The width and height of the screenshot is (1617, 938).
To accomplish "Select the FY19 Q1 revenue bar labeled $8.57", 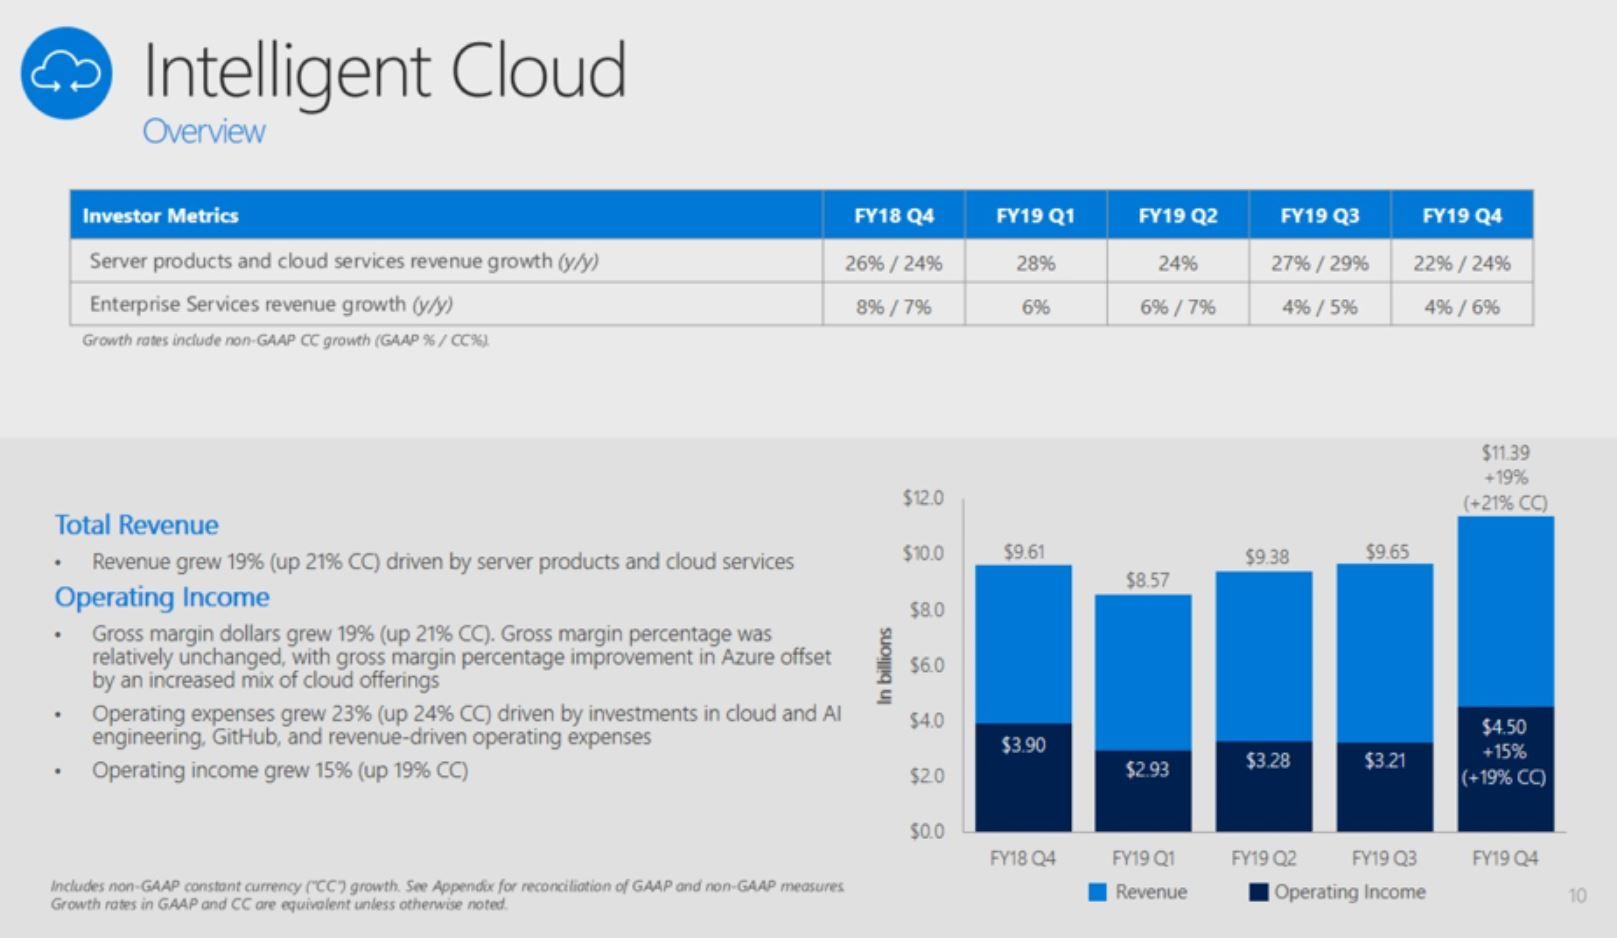I will 1143,670.
